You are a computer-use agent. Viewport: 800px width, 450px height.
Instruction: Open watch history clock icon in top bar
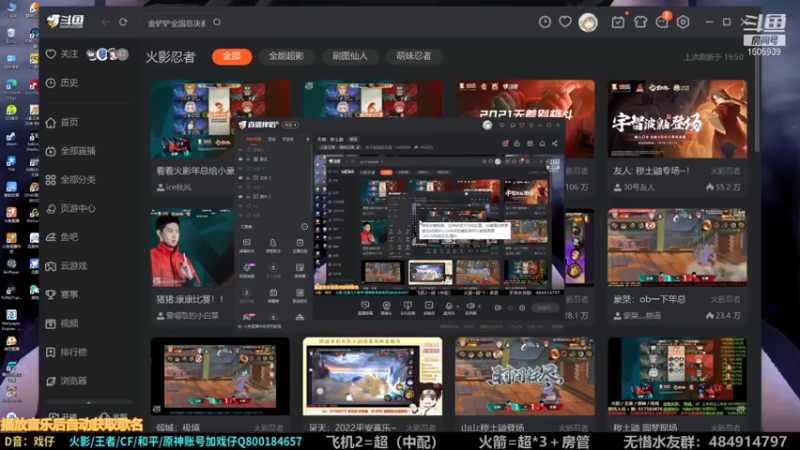tap(545, 22)
